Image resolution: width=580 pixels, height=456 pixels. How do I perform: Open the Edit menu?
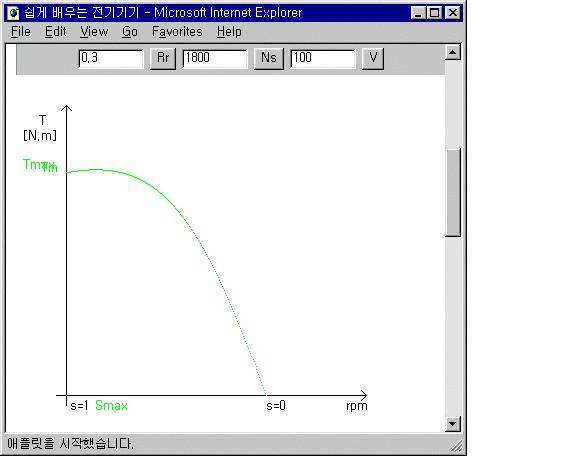click(55, 32)
